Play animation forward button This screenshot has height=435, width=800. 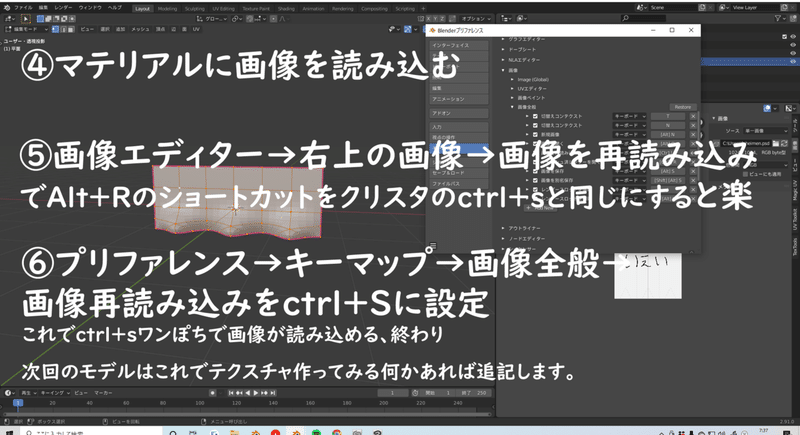256,393
